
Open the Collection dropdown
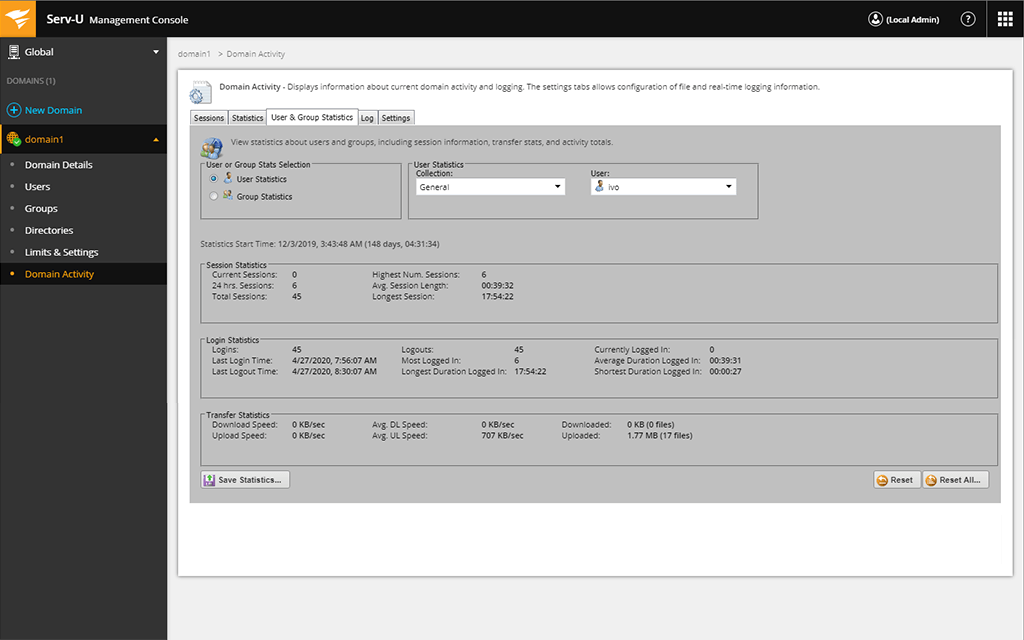click(x=556, y=186)
